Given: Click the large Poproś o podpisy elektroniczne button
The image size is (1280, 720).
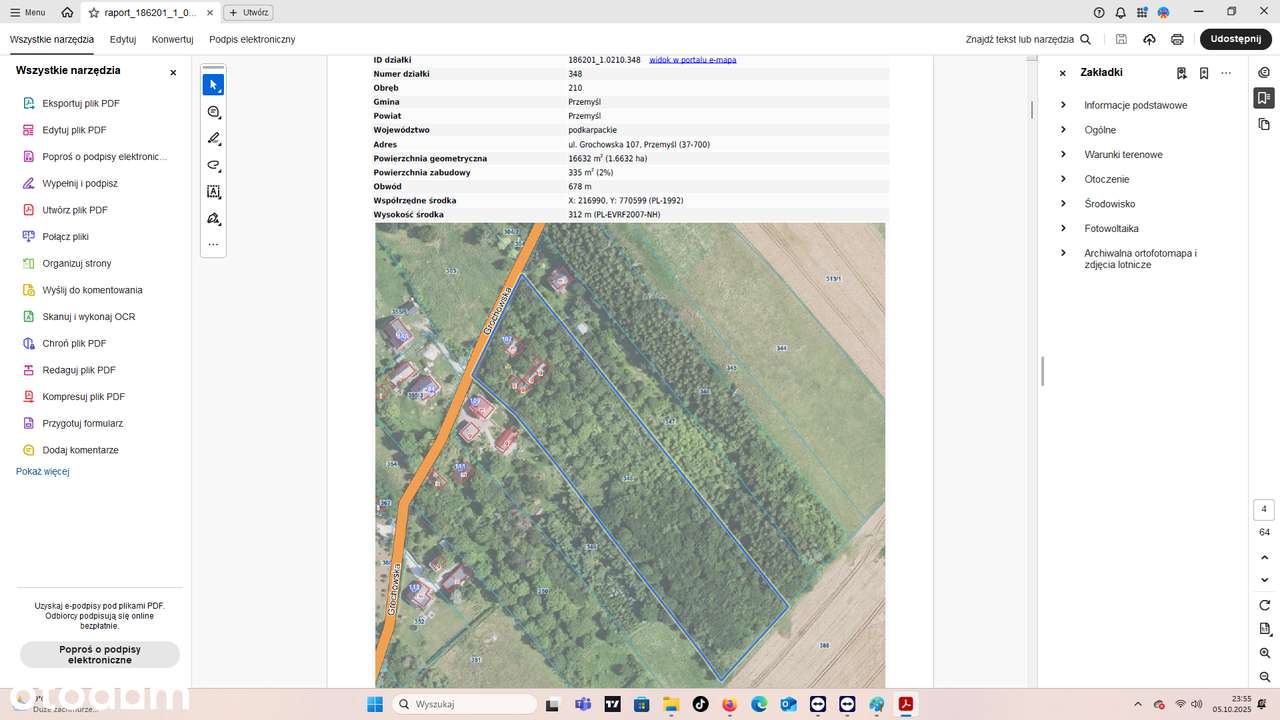Looking at the screenshot, I should point(100,655).
